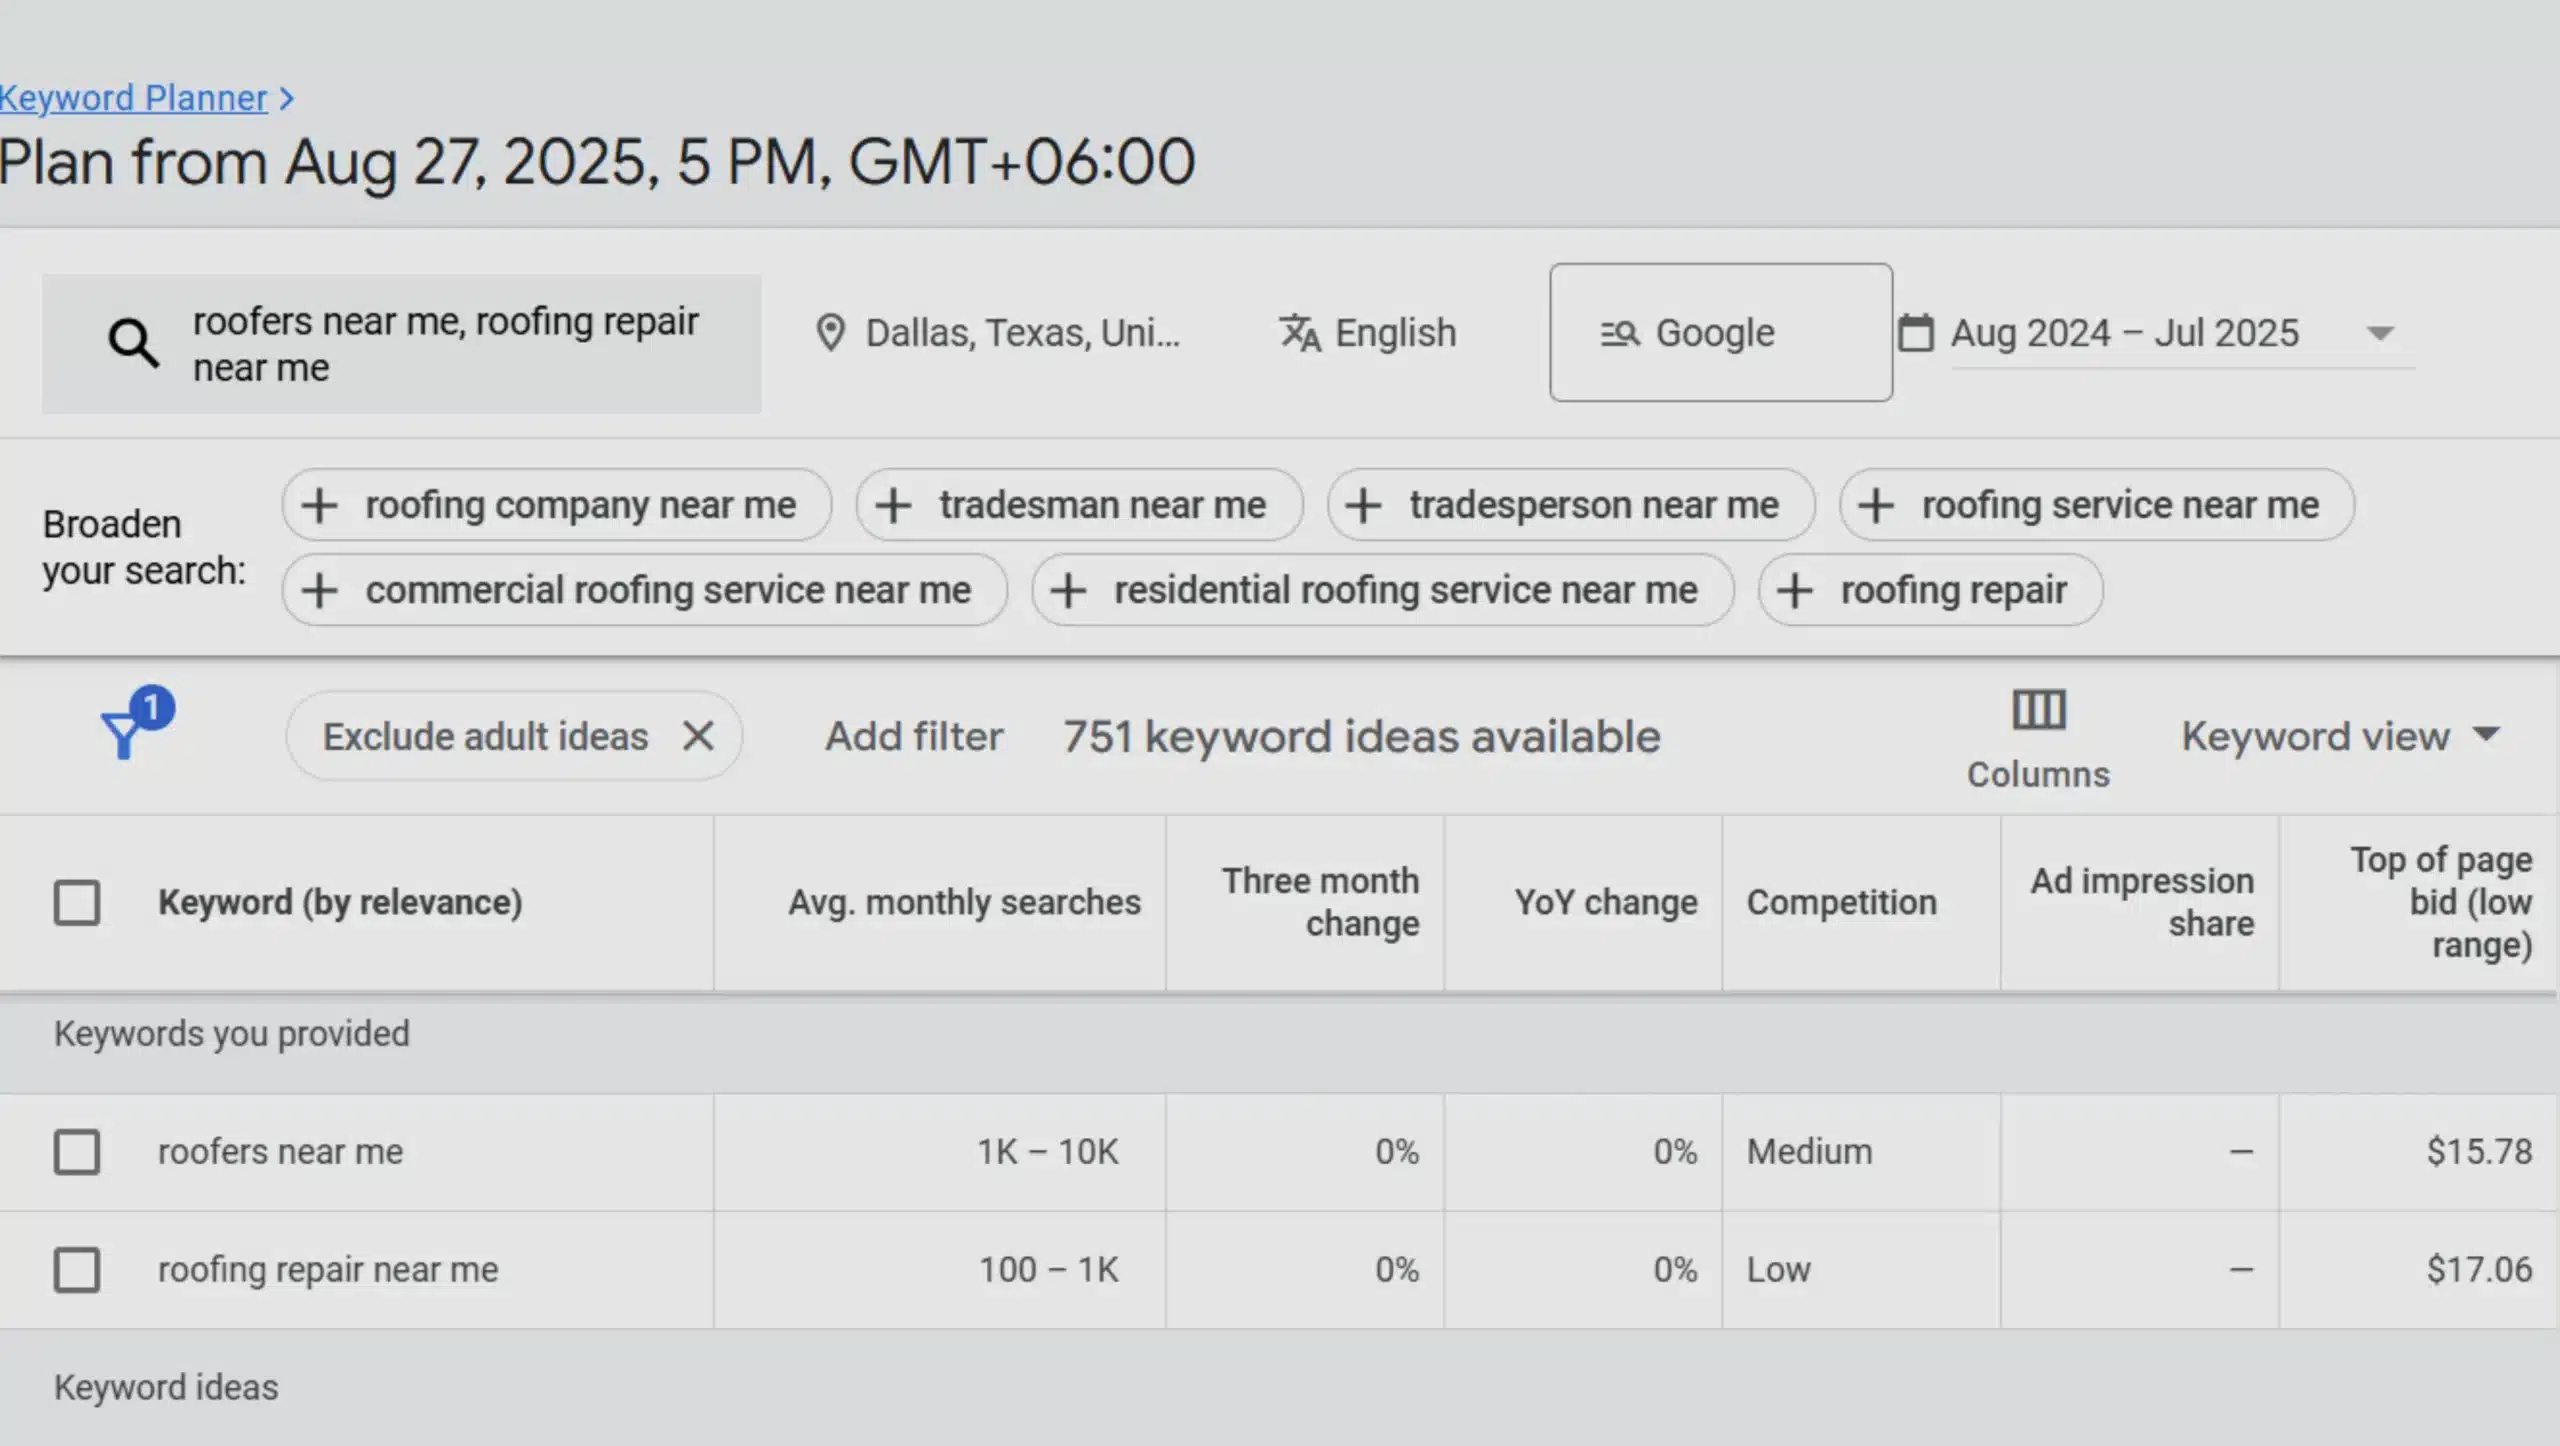Image resolution: width=2560 pixels, height=1446 pixels.
Task: Remove the Exclude adult ideas filter with X
Action: [x=700, y=735]
